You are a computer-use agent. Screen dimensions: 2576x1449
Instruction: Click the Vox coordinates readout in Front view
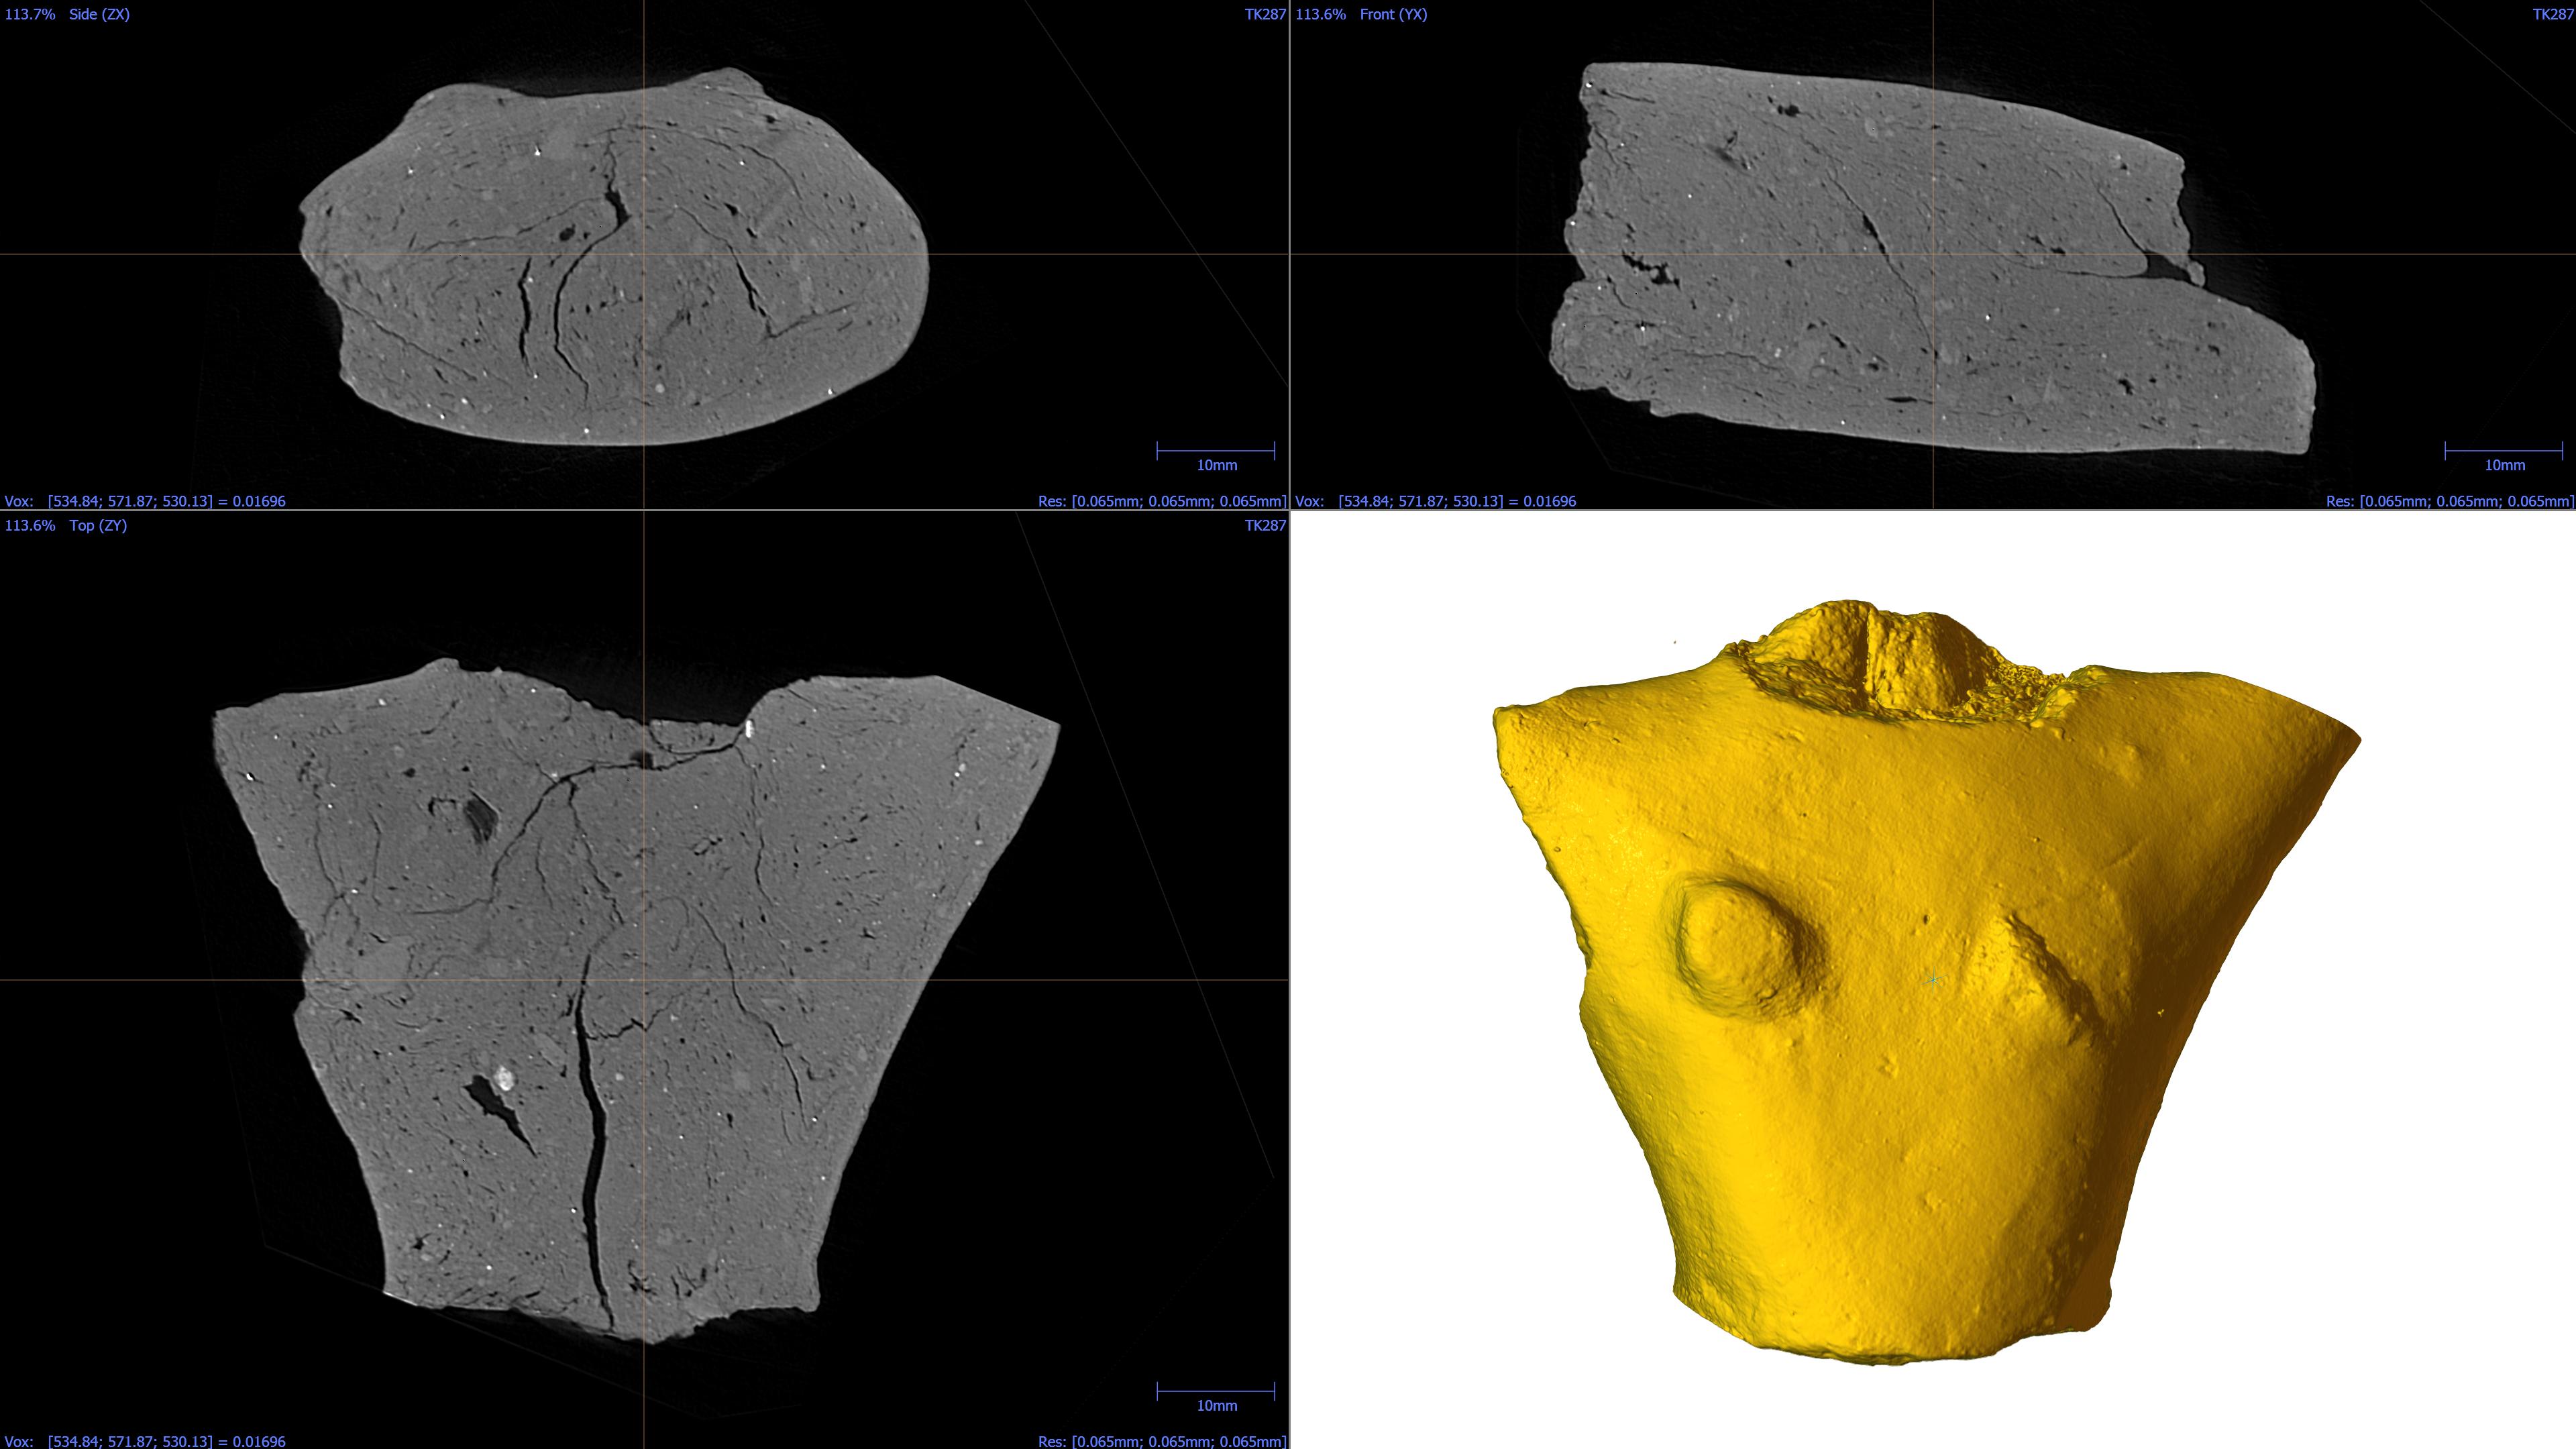click(x=1436, y=501)
